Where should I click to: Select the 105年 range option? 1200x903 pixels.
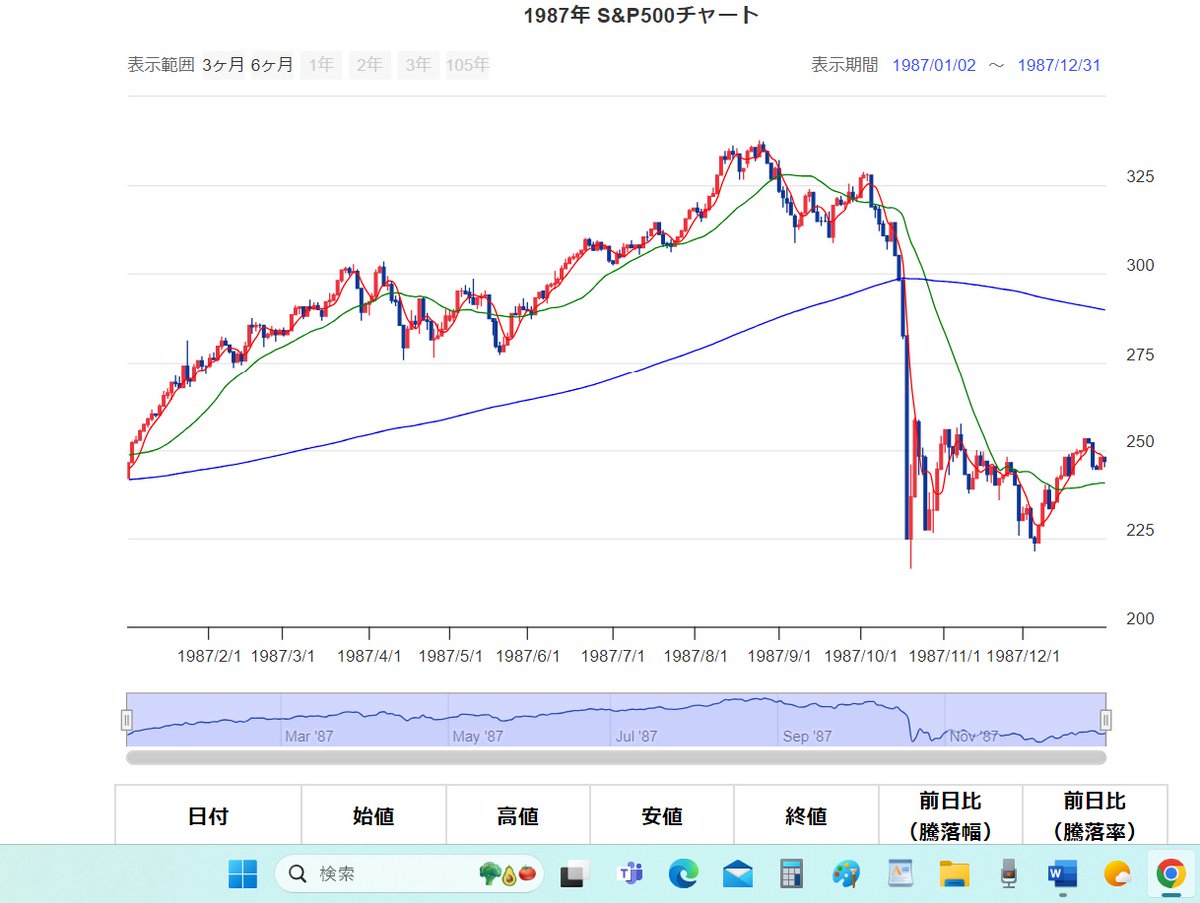(x=467, y=65)
